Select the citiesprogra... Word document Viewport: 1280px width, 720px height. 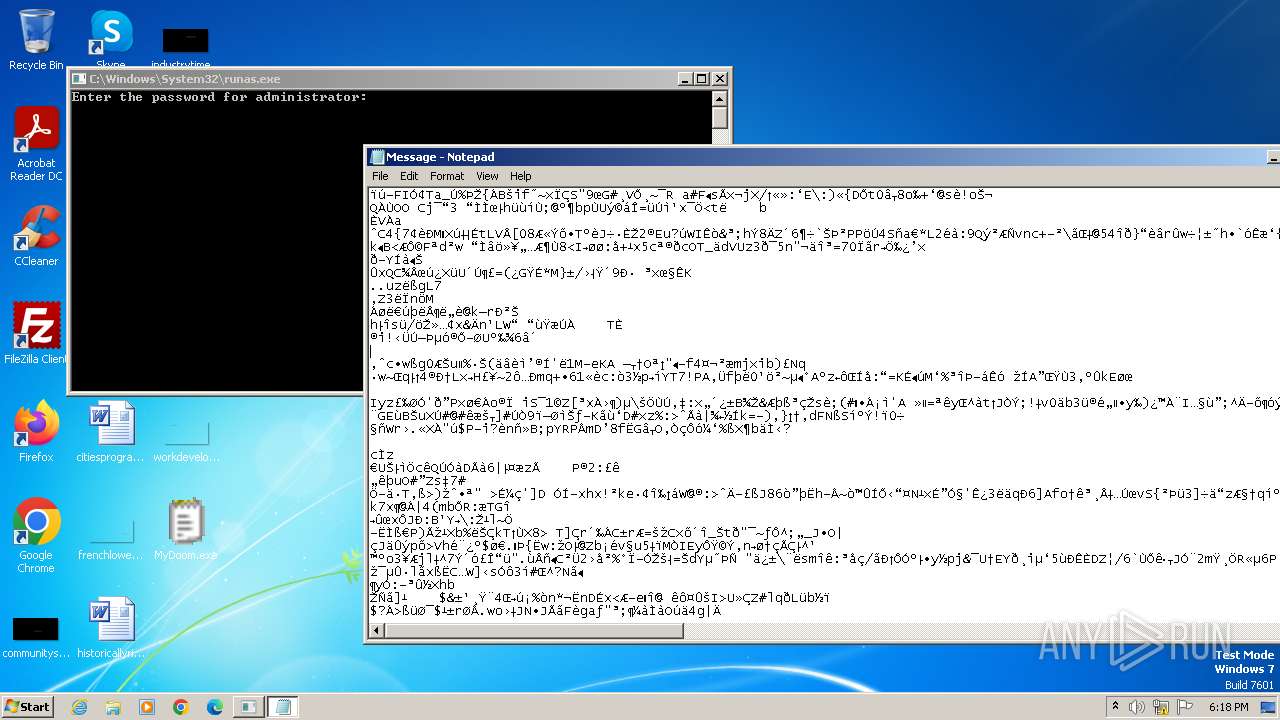(x=110, y=431)
